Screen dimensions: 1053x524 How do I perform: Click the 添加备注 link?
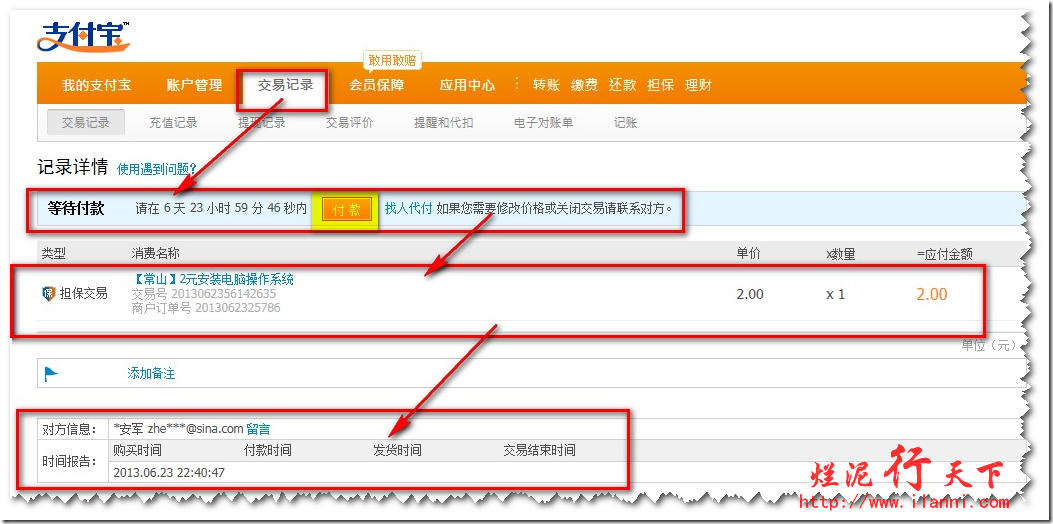click(151, 374)
